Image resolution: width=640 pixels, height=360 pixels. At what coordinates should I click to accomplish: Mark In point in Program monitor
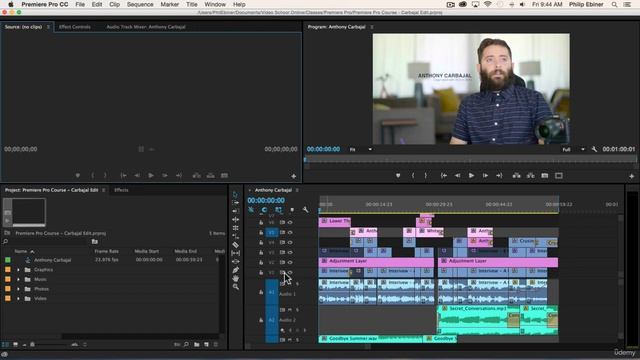tap(413, 176)
